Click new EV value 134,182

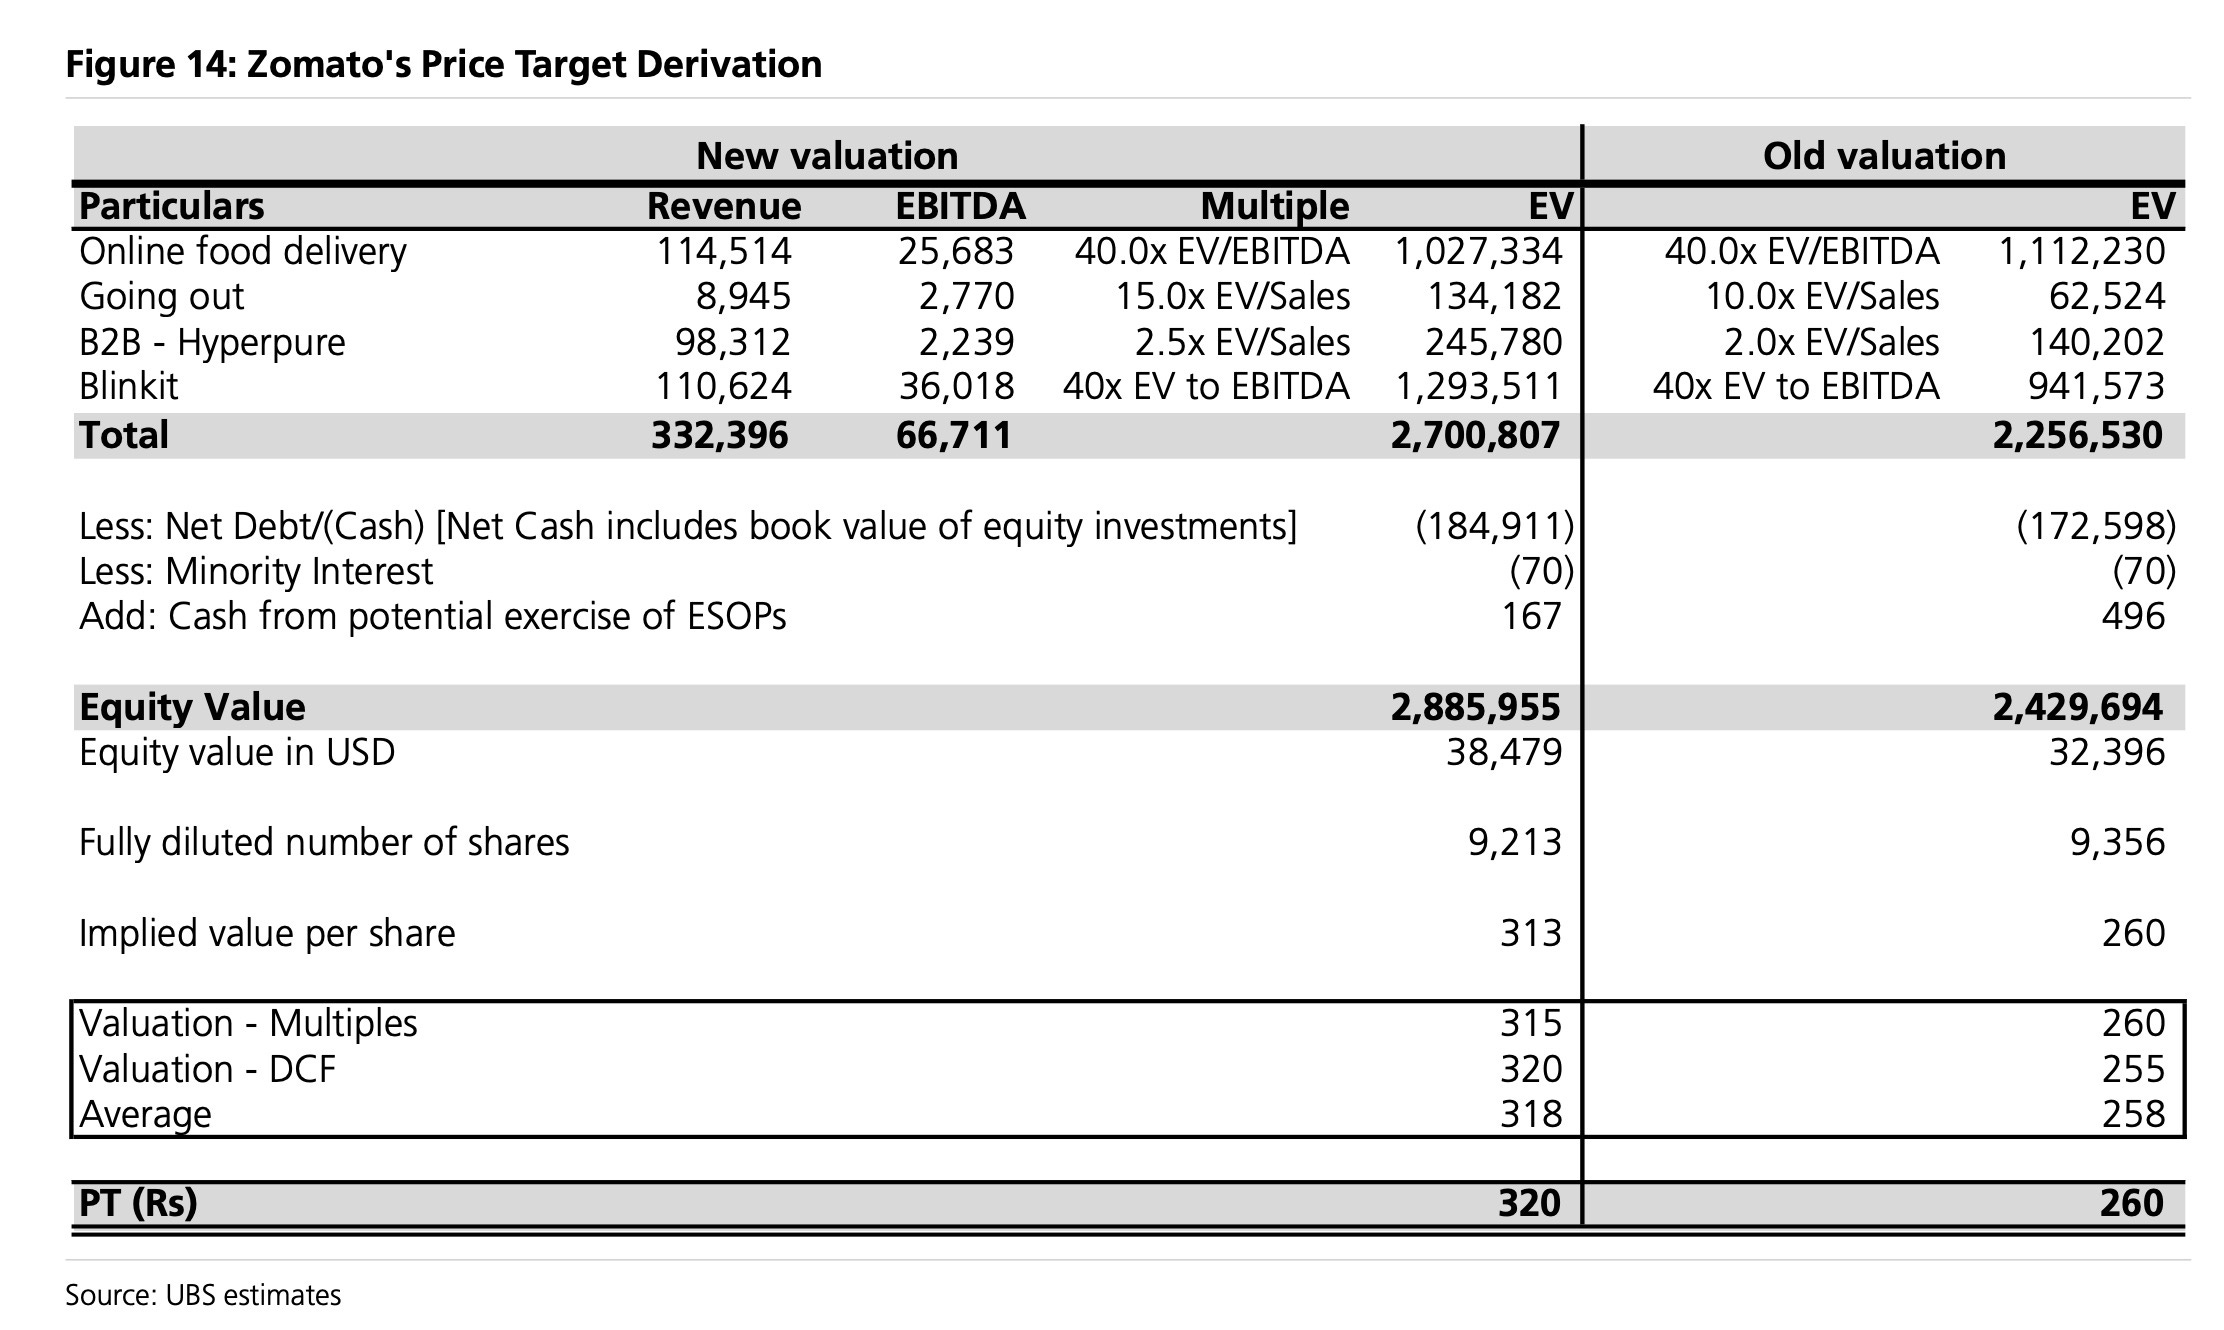[1494, 297]
